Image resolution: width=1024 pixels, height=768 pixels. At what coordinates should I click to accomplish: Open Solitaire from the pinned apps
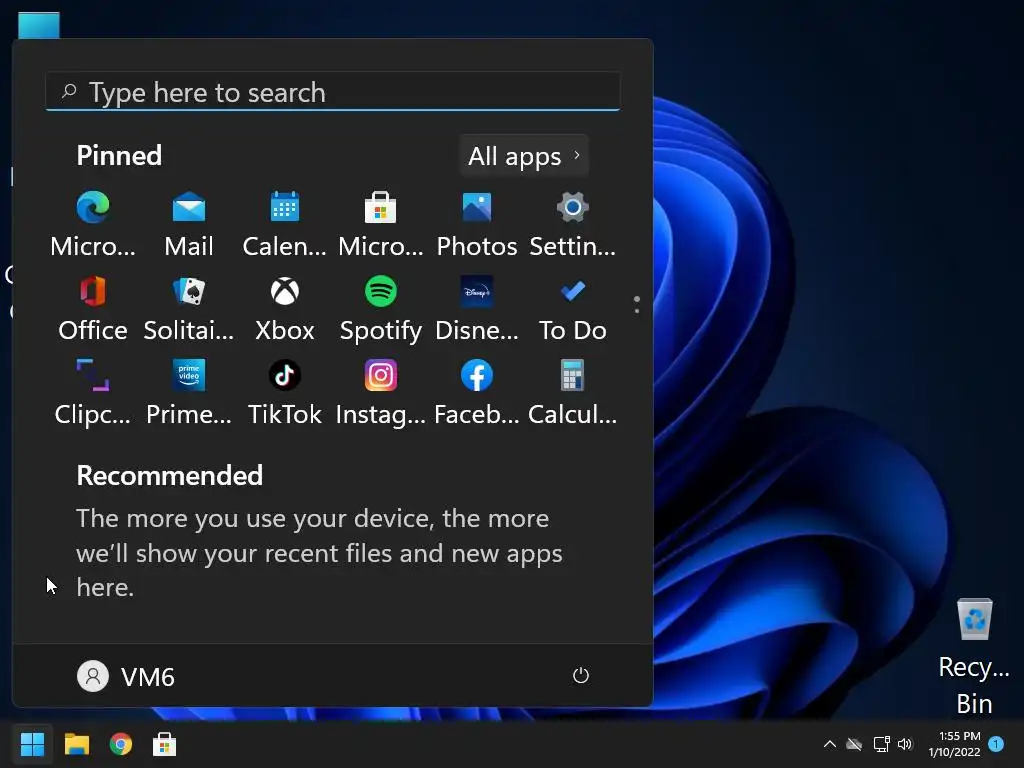(189, 308)
